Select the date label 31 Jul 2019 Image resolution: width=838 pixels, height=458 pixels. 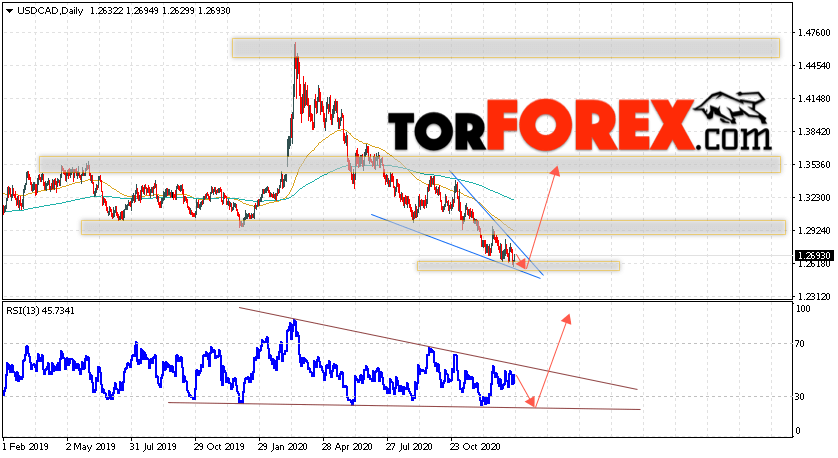click(153, 447)
